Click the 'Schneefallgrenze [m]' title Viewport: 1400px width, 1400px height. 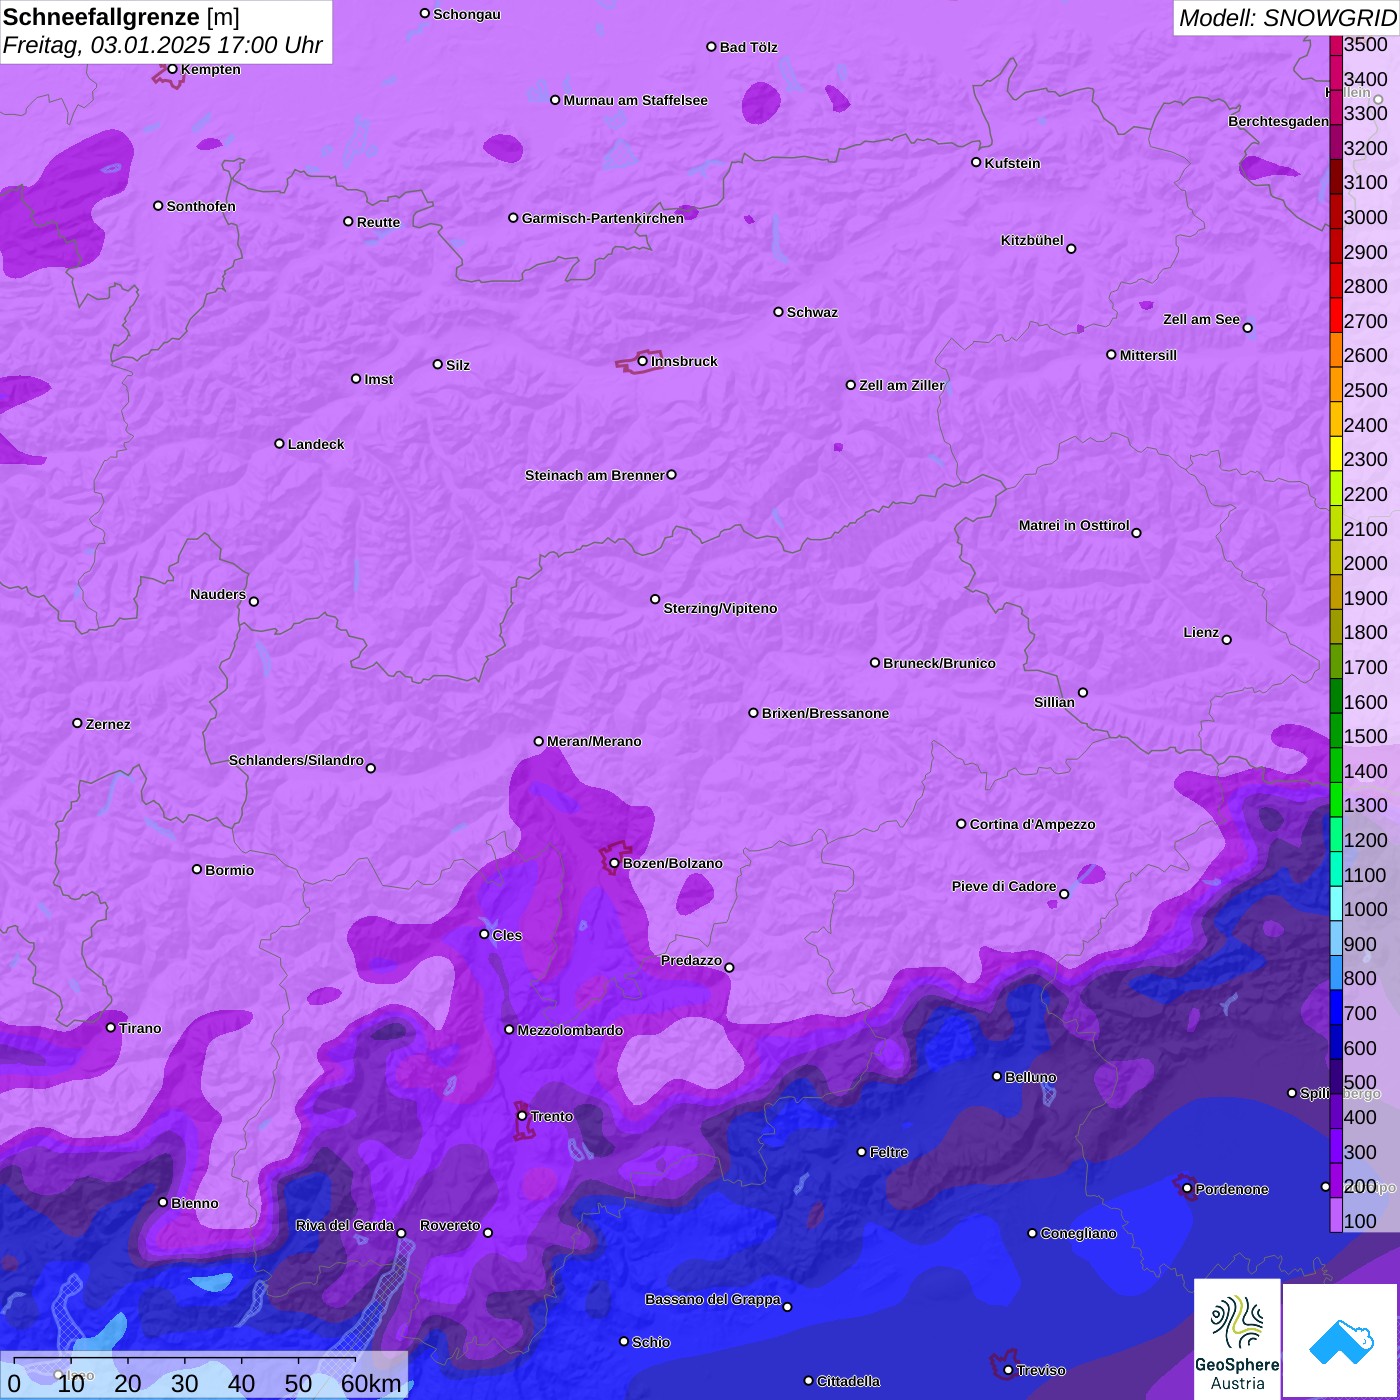(x=121, y=17)
